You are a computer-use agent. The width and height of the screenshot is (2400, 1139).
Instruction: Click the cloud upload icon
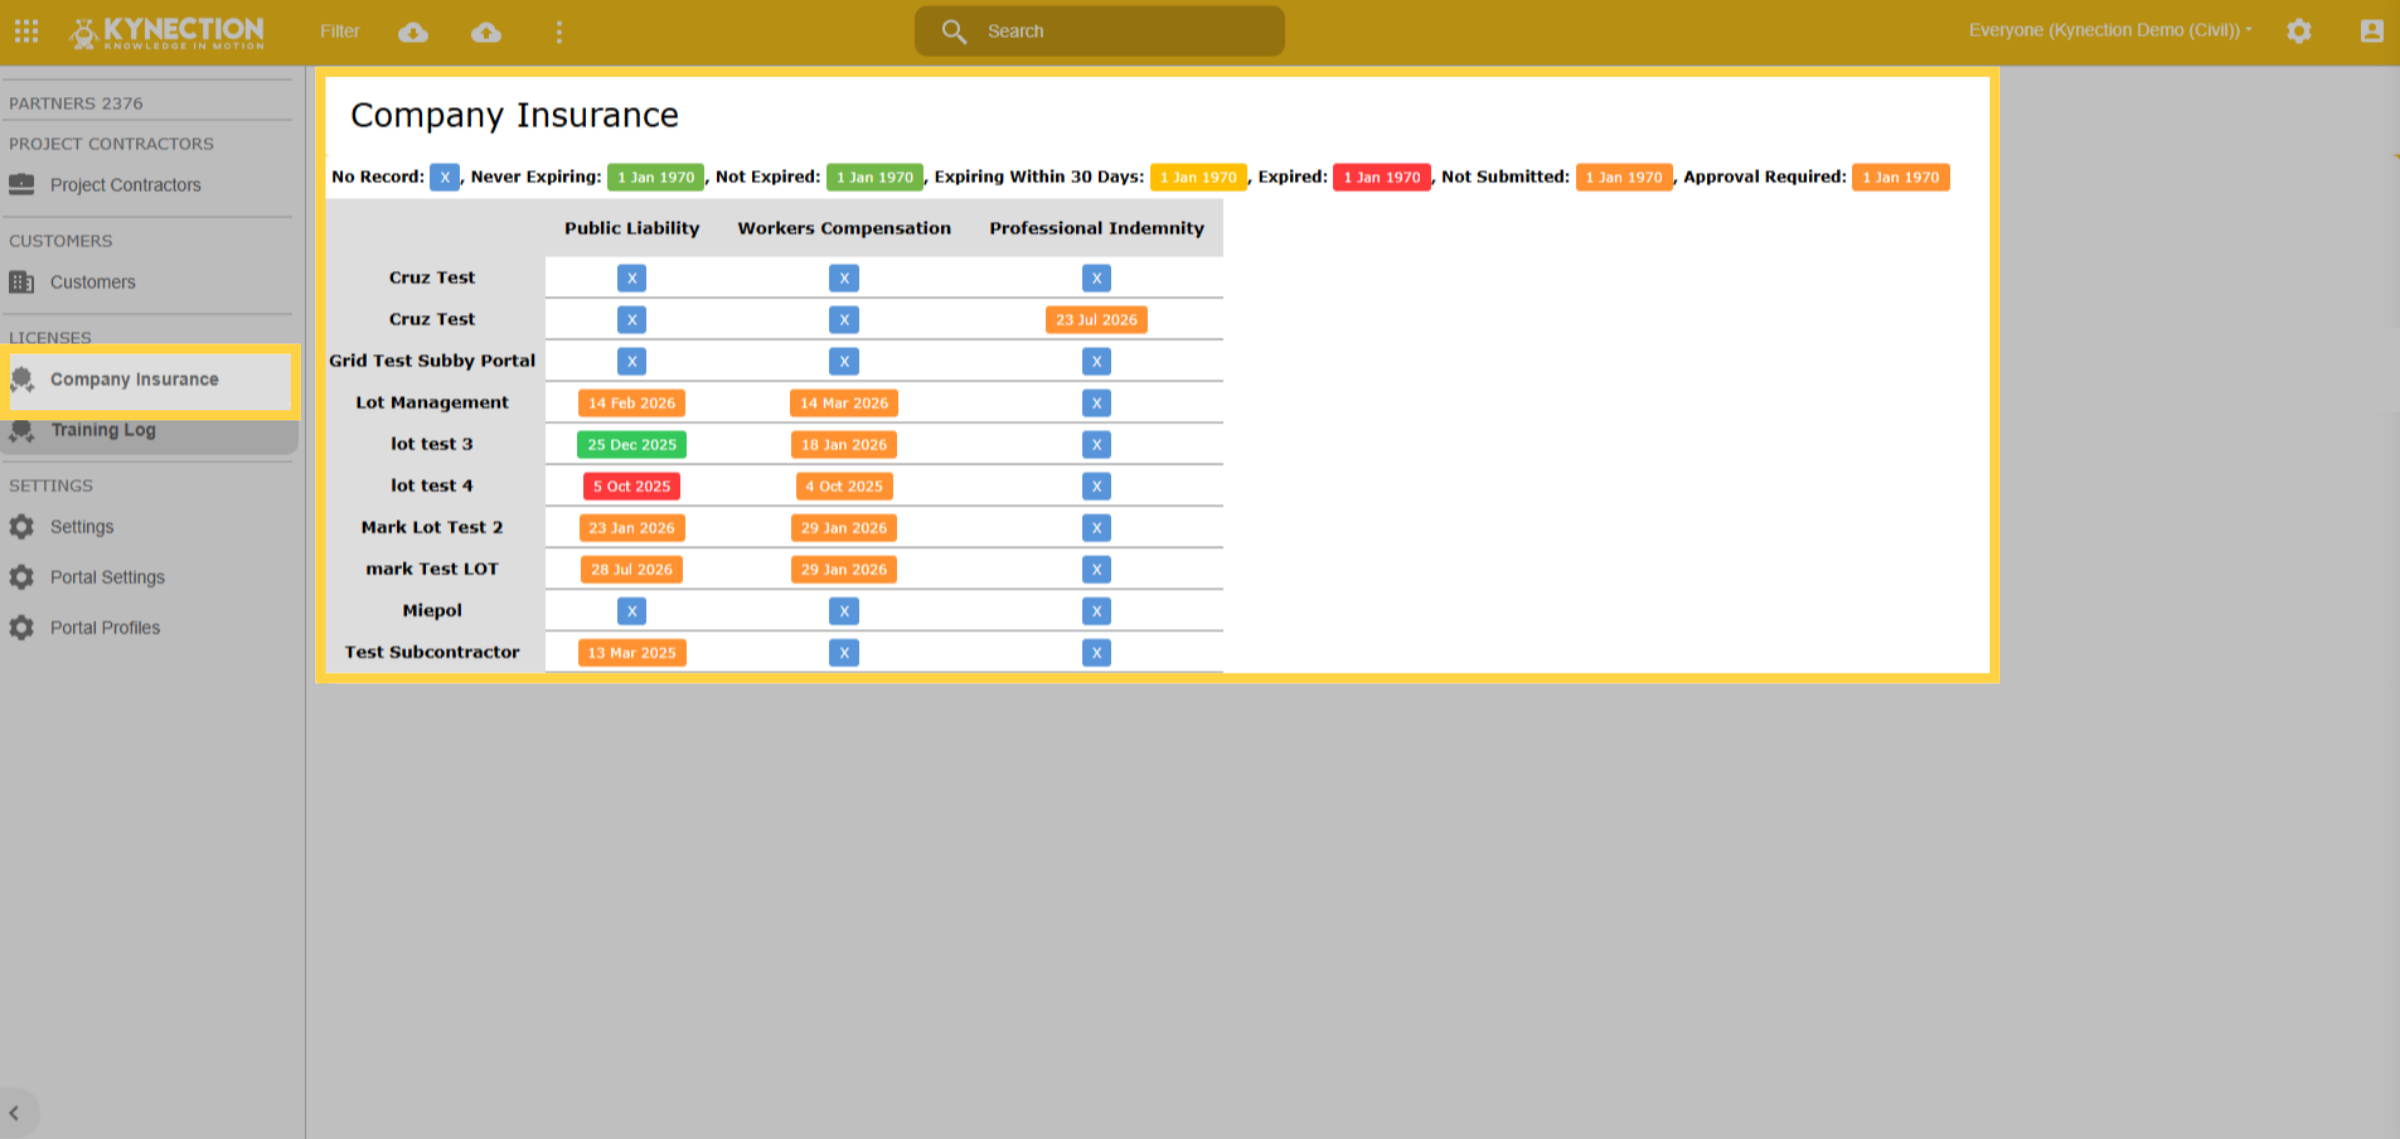point(486,32)
